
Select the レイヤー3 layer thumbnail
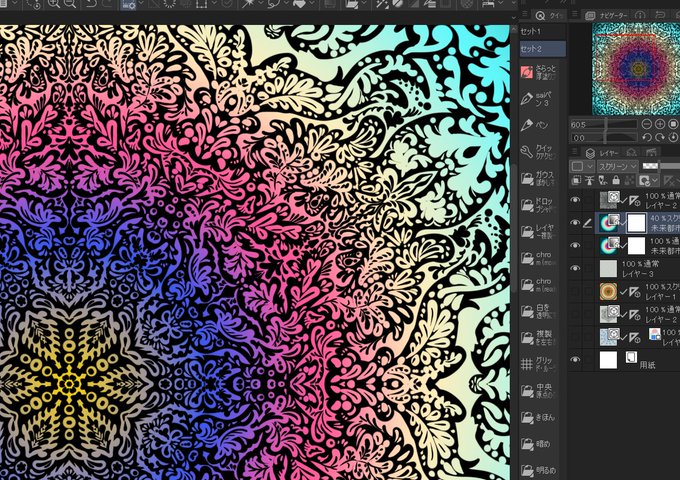608,269
